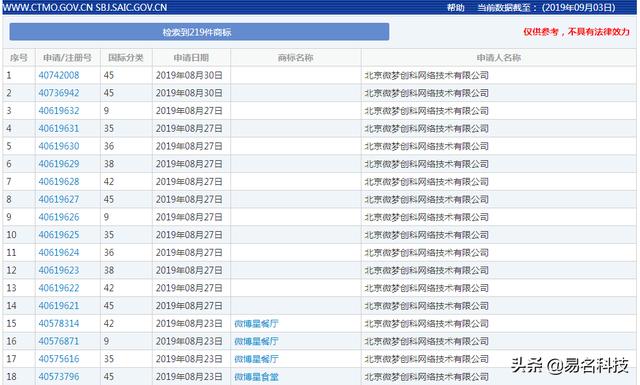Viewport: 640px width, 385px height.
Task: Click the 帮助 help link
Action: tap(456, 8)
